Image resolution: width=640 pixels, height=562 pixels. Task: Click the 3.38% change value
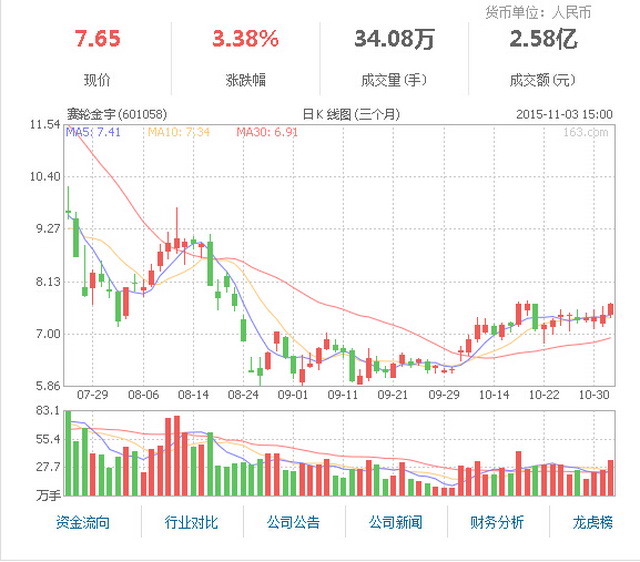246,39
